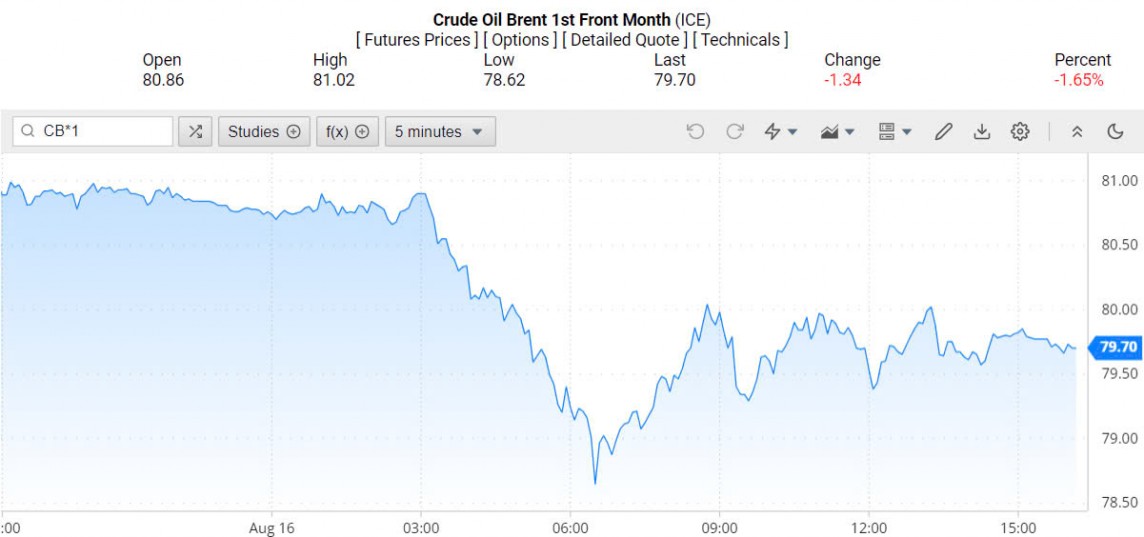Viewport: 1144px width, 537px height.
Task: Change the 5 minutes interval dropdown
Action: [x=439, y=132]
